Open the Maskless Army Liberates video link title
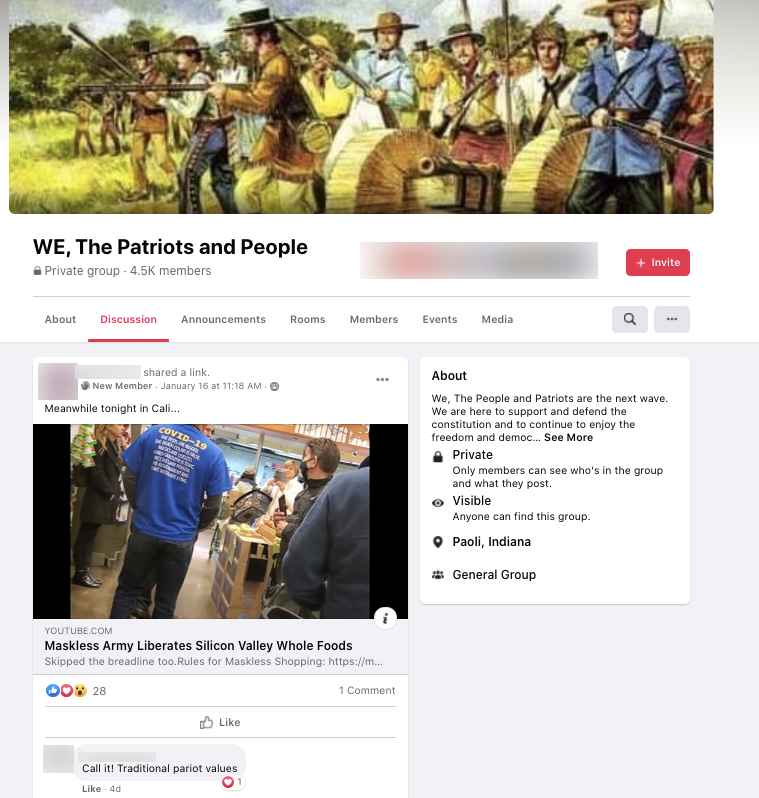 (199, 646)
